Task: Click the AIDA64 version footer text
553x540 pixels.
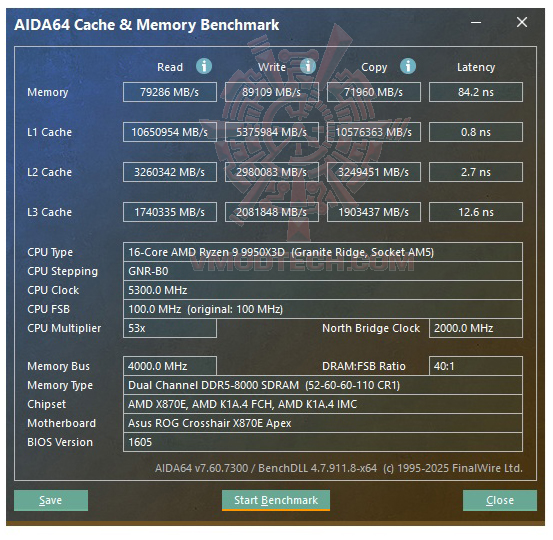Action: point(339,468)
